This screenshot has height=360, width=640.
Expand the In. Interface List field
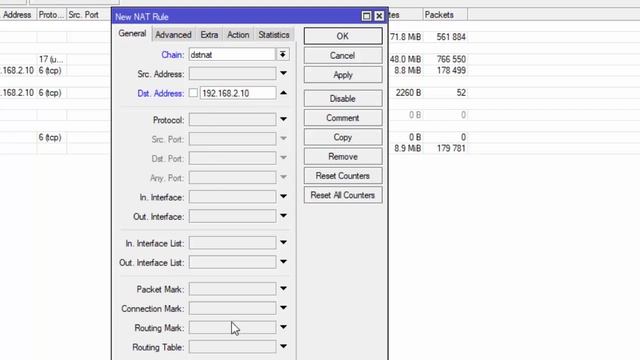click(283, 243)
